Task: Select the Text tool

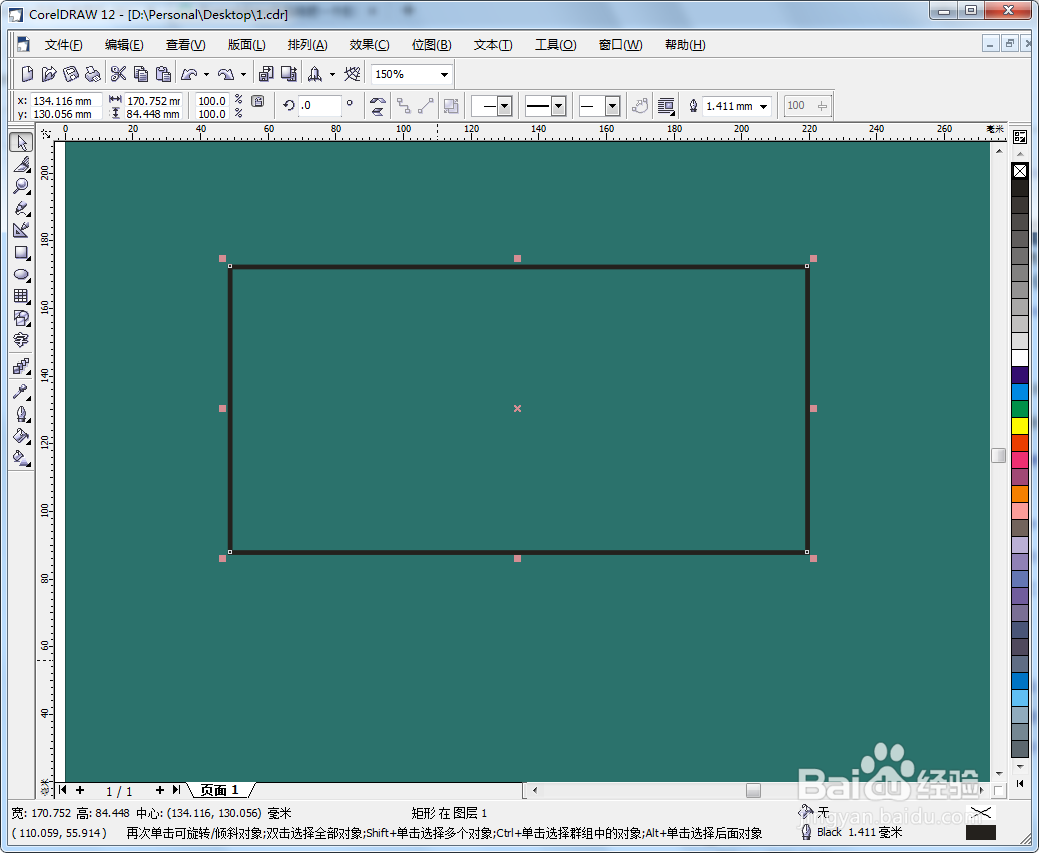Action: [x=21, y=340]
